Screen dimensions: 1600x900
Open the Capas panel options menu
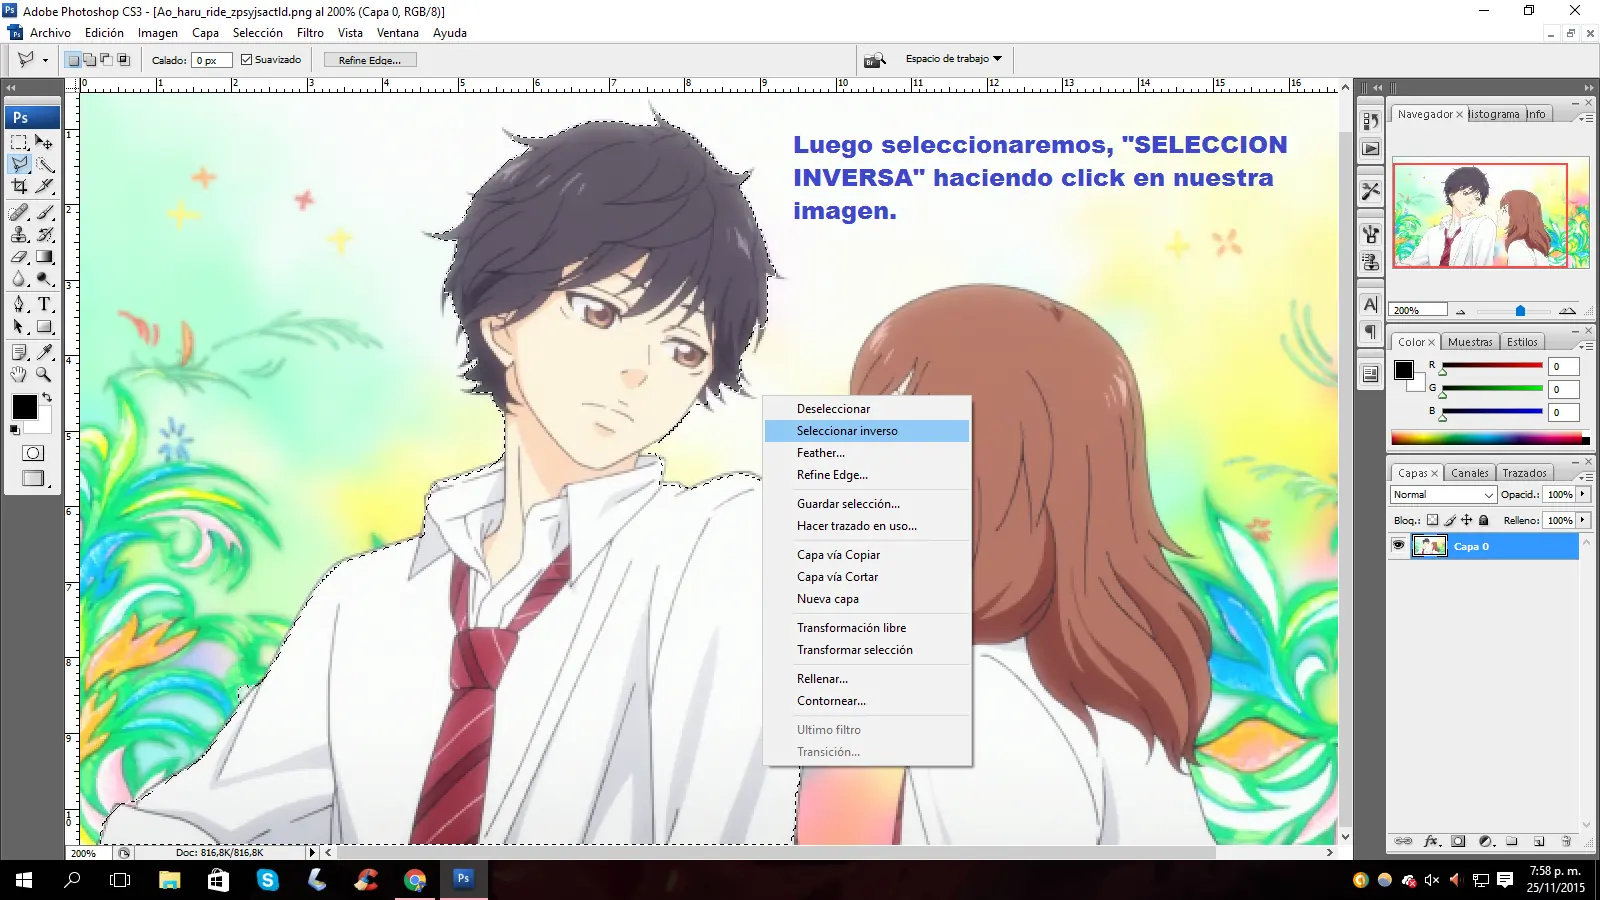(1585, 476)
